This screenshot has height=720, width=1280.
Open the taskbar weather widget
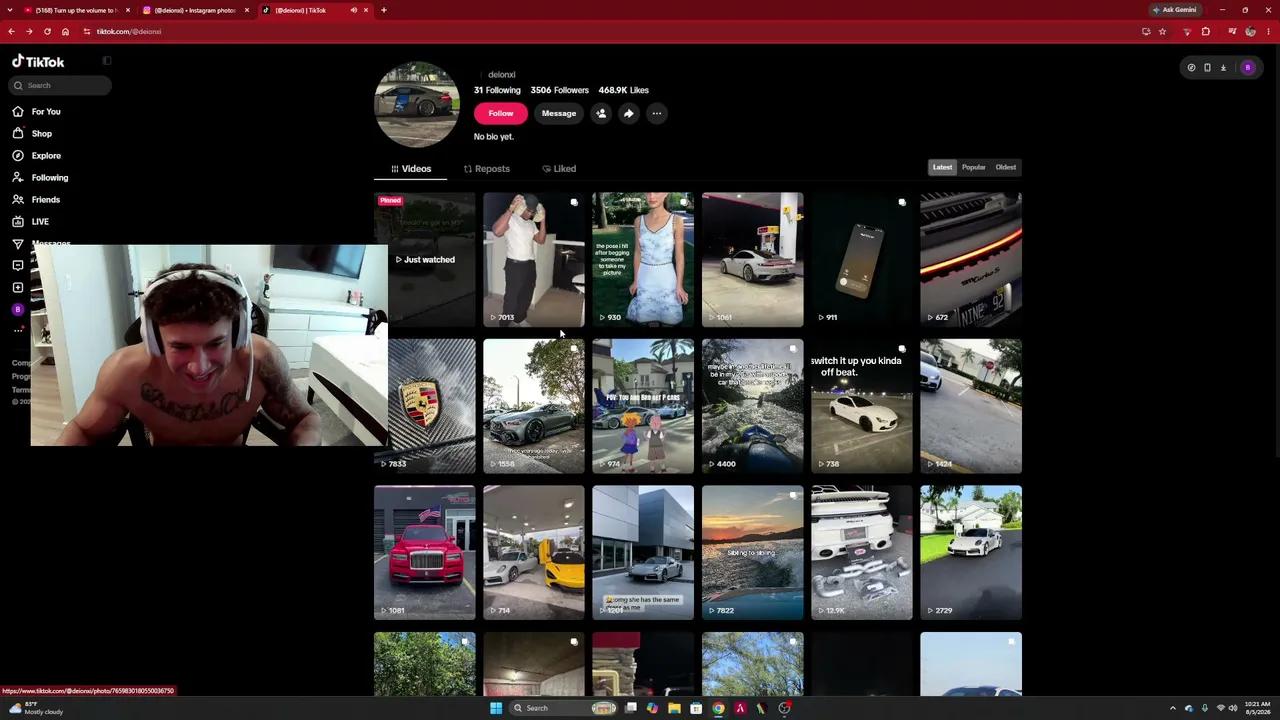click(x=36, y=708)
